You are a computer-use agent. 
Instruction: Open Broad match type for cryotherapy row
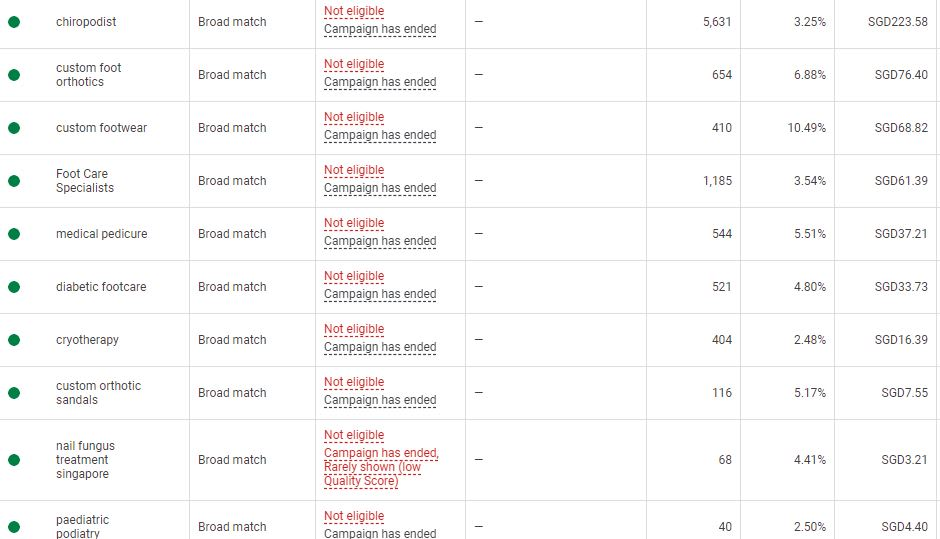(232, 340)
